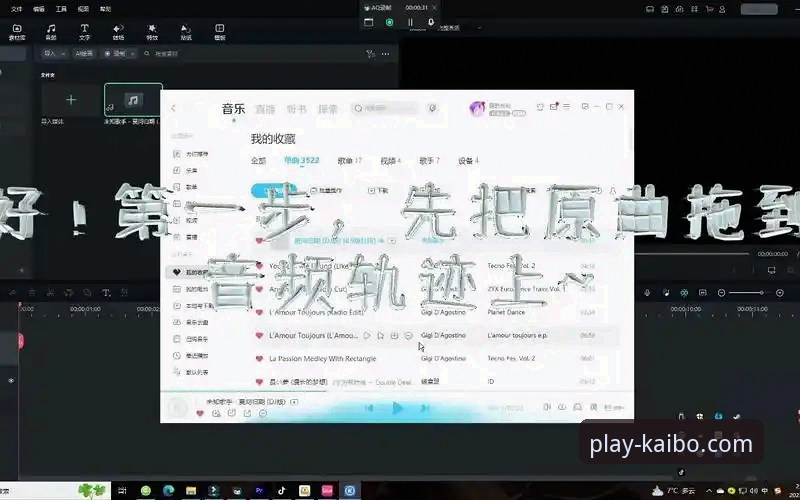Open the hamburger main menu in music player
Screen dimensions: 800x500
tap(566, 106)
